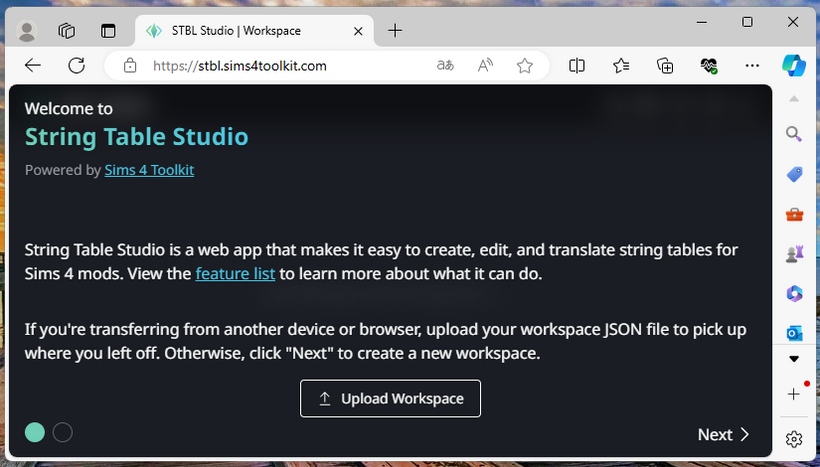The width and height of the screenshot is (820, 467).
Task: Expand the sidebar down arrow
Action: [x=794, y=358]
